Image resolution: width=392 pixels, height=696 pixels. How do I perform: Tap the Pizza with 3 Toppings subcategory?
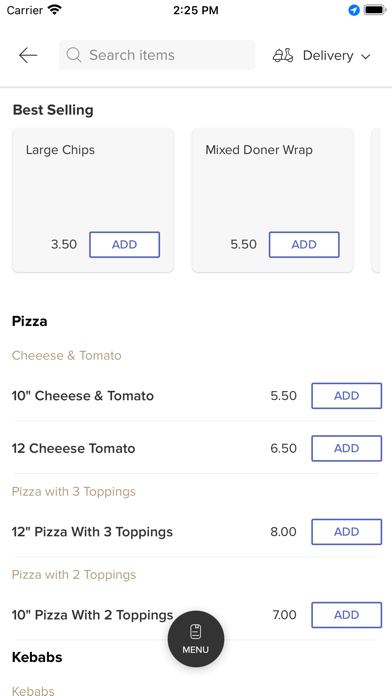tap(74, 492)
